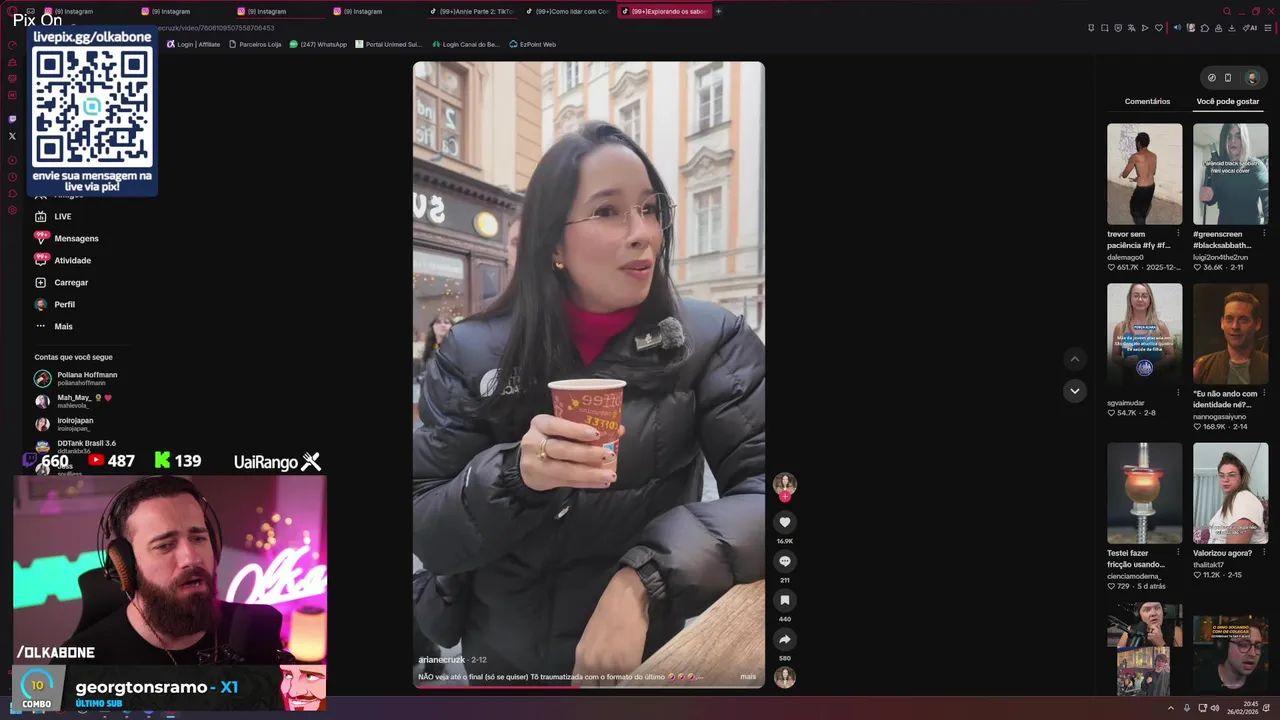Open the Portal Unimed bookmark

(x=389, y=44)
